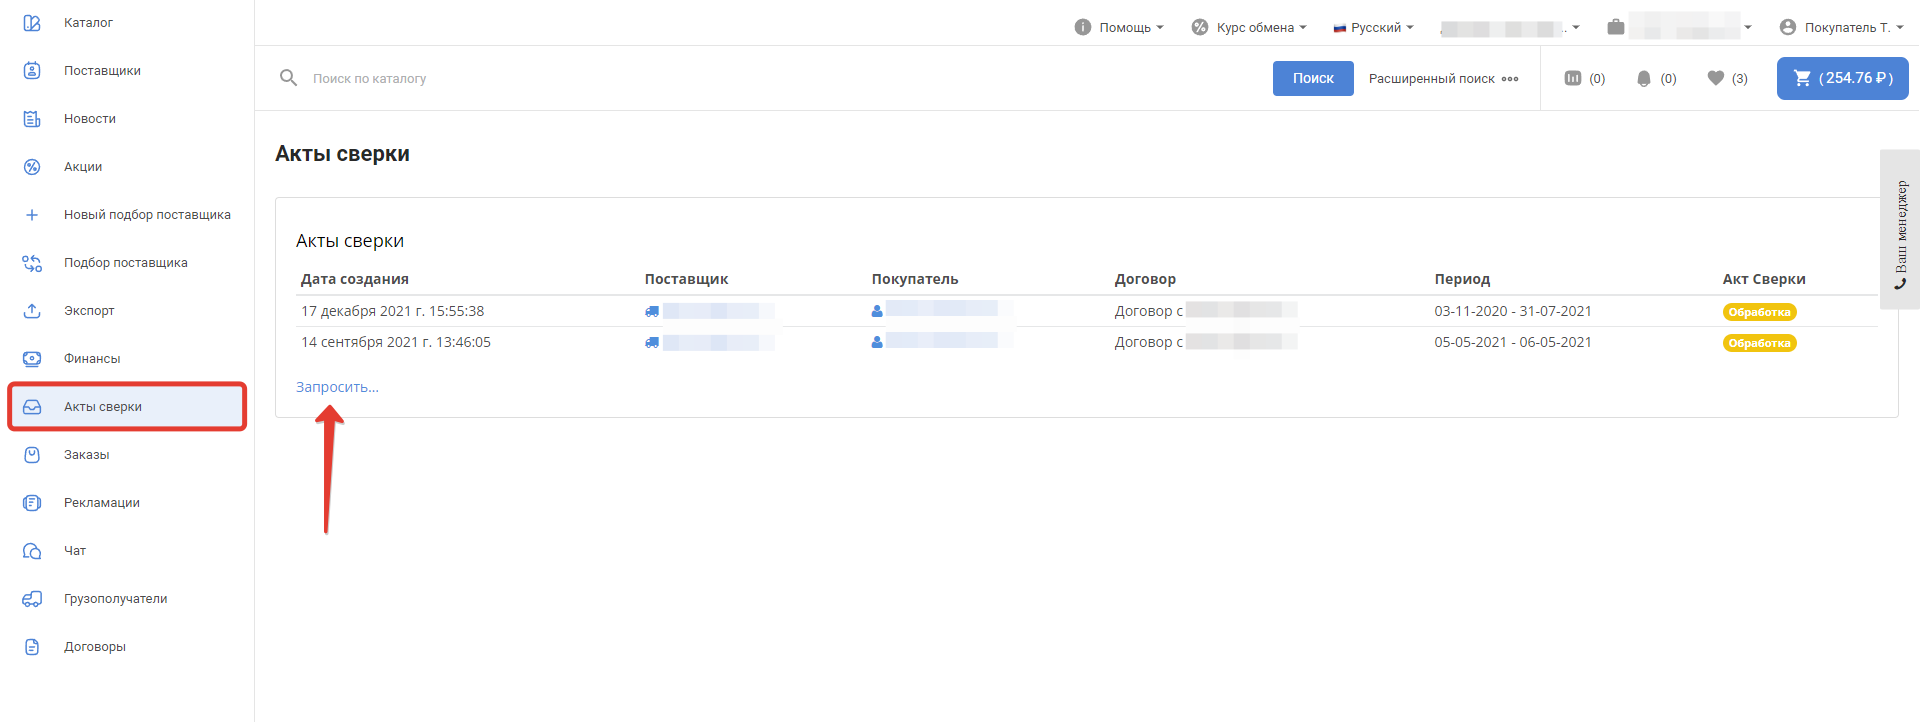
Task: Click the favorites heart icon
Action: click(x=1716, y=78)
